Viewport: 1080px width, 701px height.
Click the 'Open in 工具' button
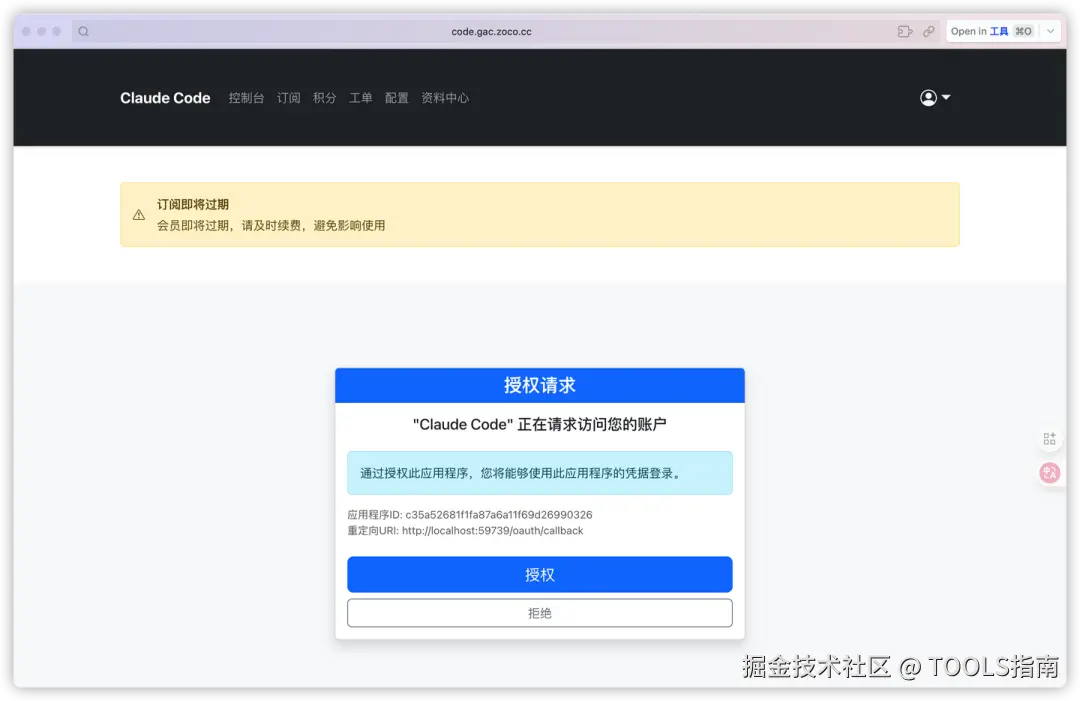pyautogui.click(x=992, y=31)
